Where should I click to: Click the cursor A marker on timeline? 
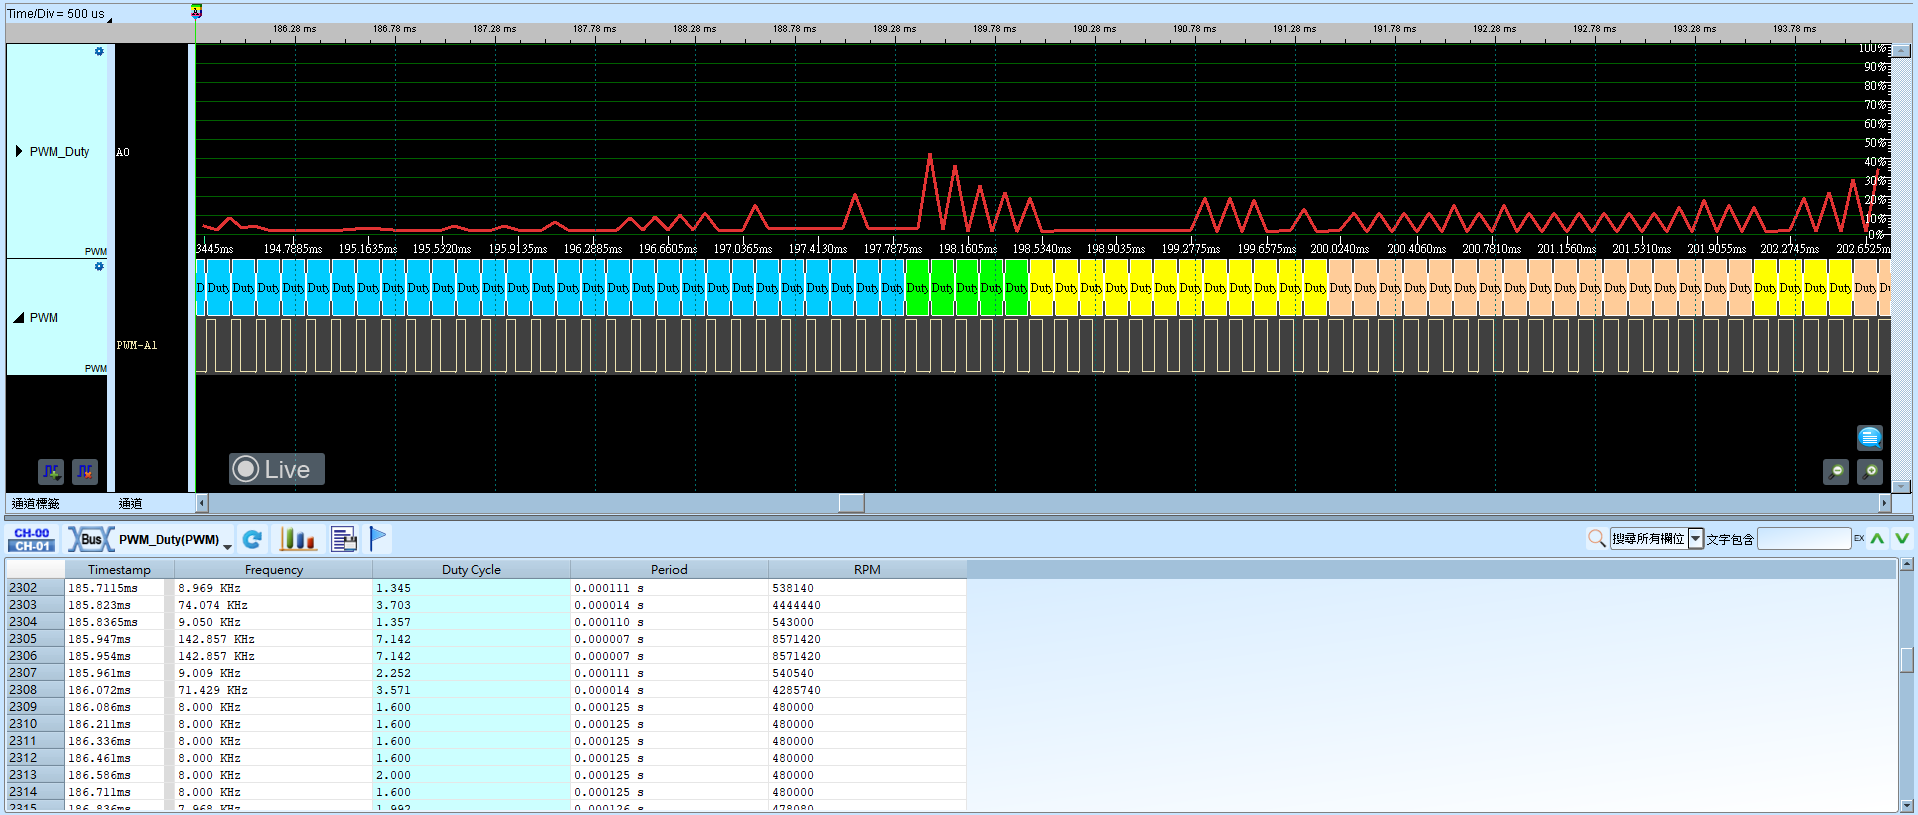point(197,11)
